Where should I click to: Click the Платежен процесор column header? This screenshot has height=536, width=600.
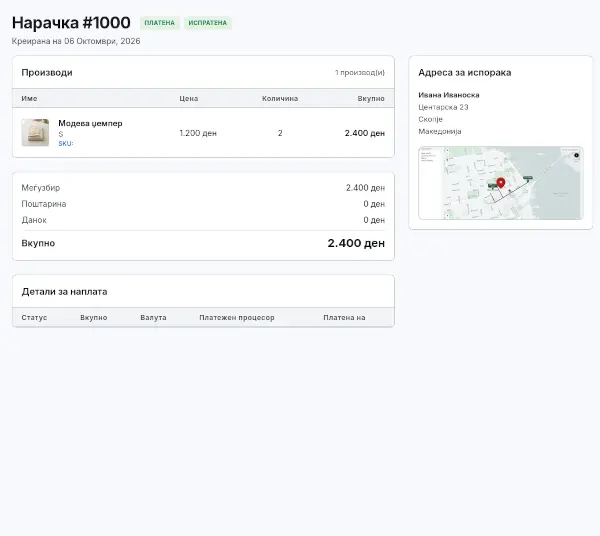pyautogui.click(x=237, y=317)
